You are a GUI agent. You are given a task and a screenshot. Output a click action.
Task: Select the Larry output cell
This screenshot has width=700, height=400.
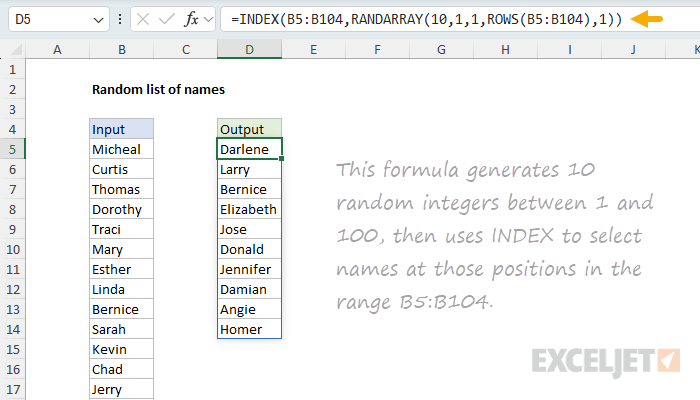coord(250,170)
